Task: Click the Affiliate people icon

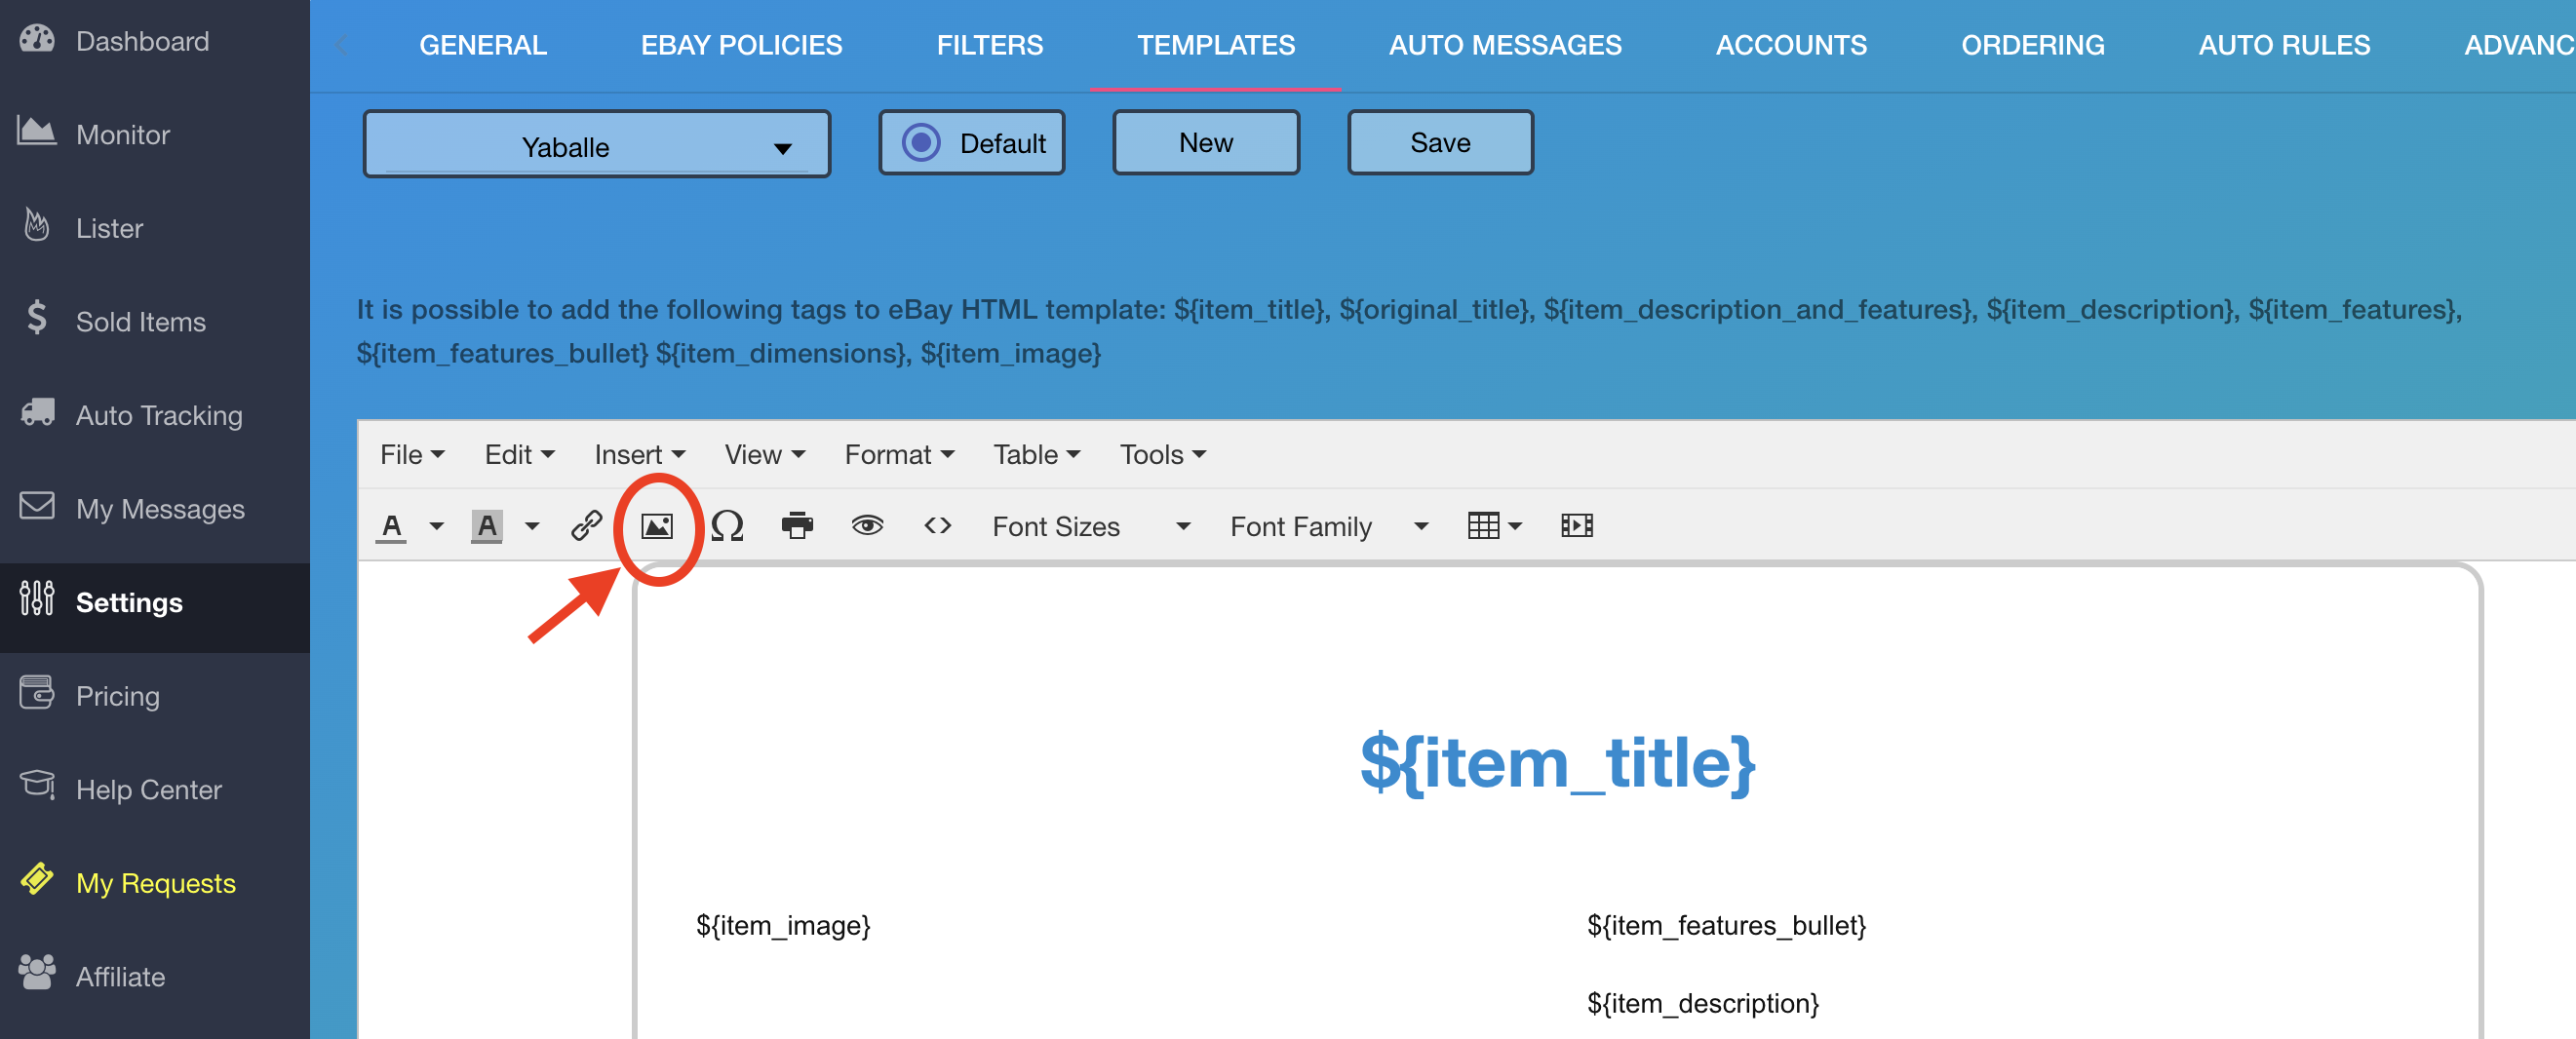Action: click(x=37, y=973)
